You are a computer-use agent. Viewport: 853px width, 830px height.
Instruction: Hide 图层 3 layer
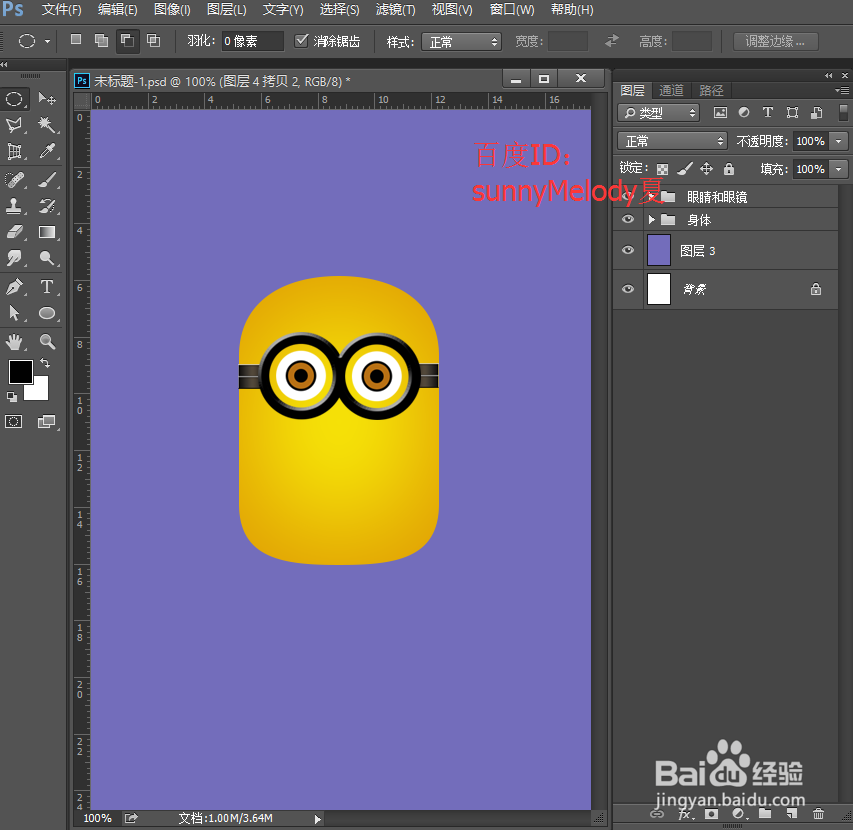628,250
